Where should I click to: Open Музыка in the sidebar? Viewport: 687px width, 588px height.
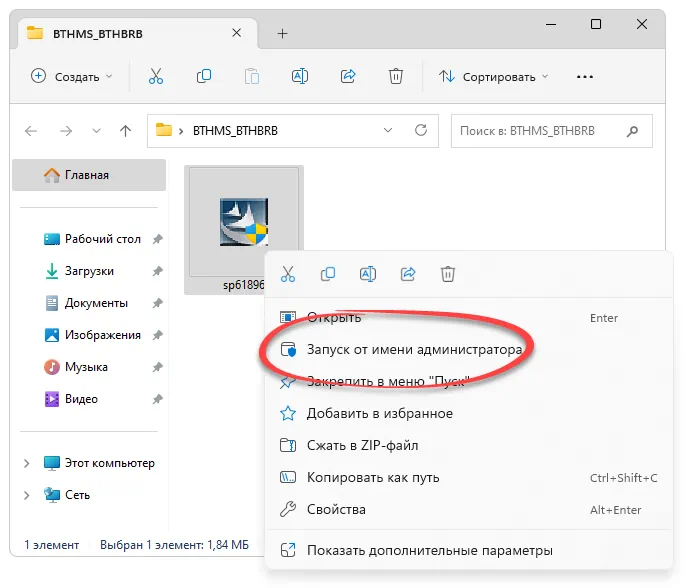[x=89, y=367]
